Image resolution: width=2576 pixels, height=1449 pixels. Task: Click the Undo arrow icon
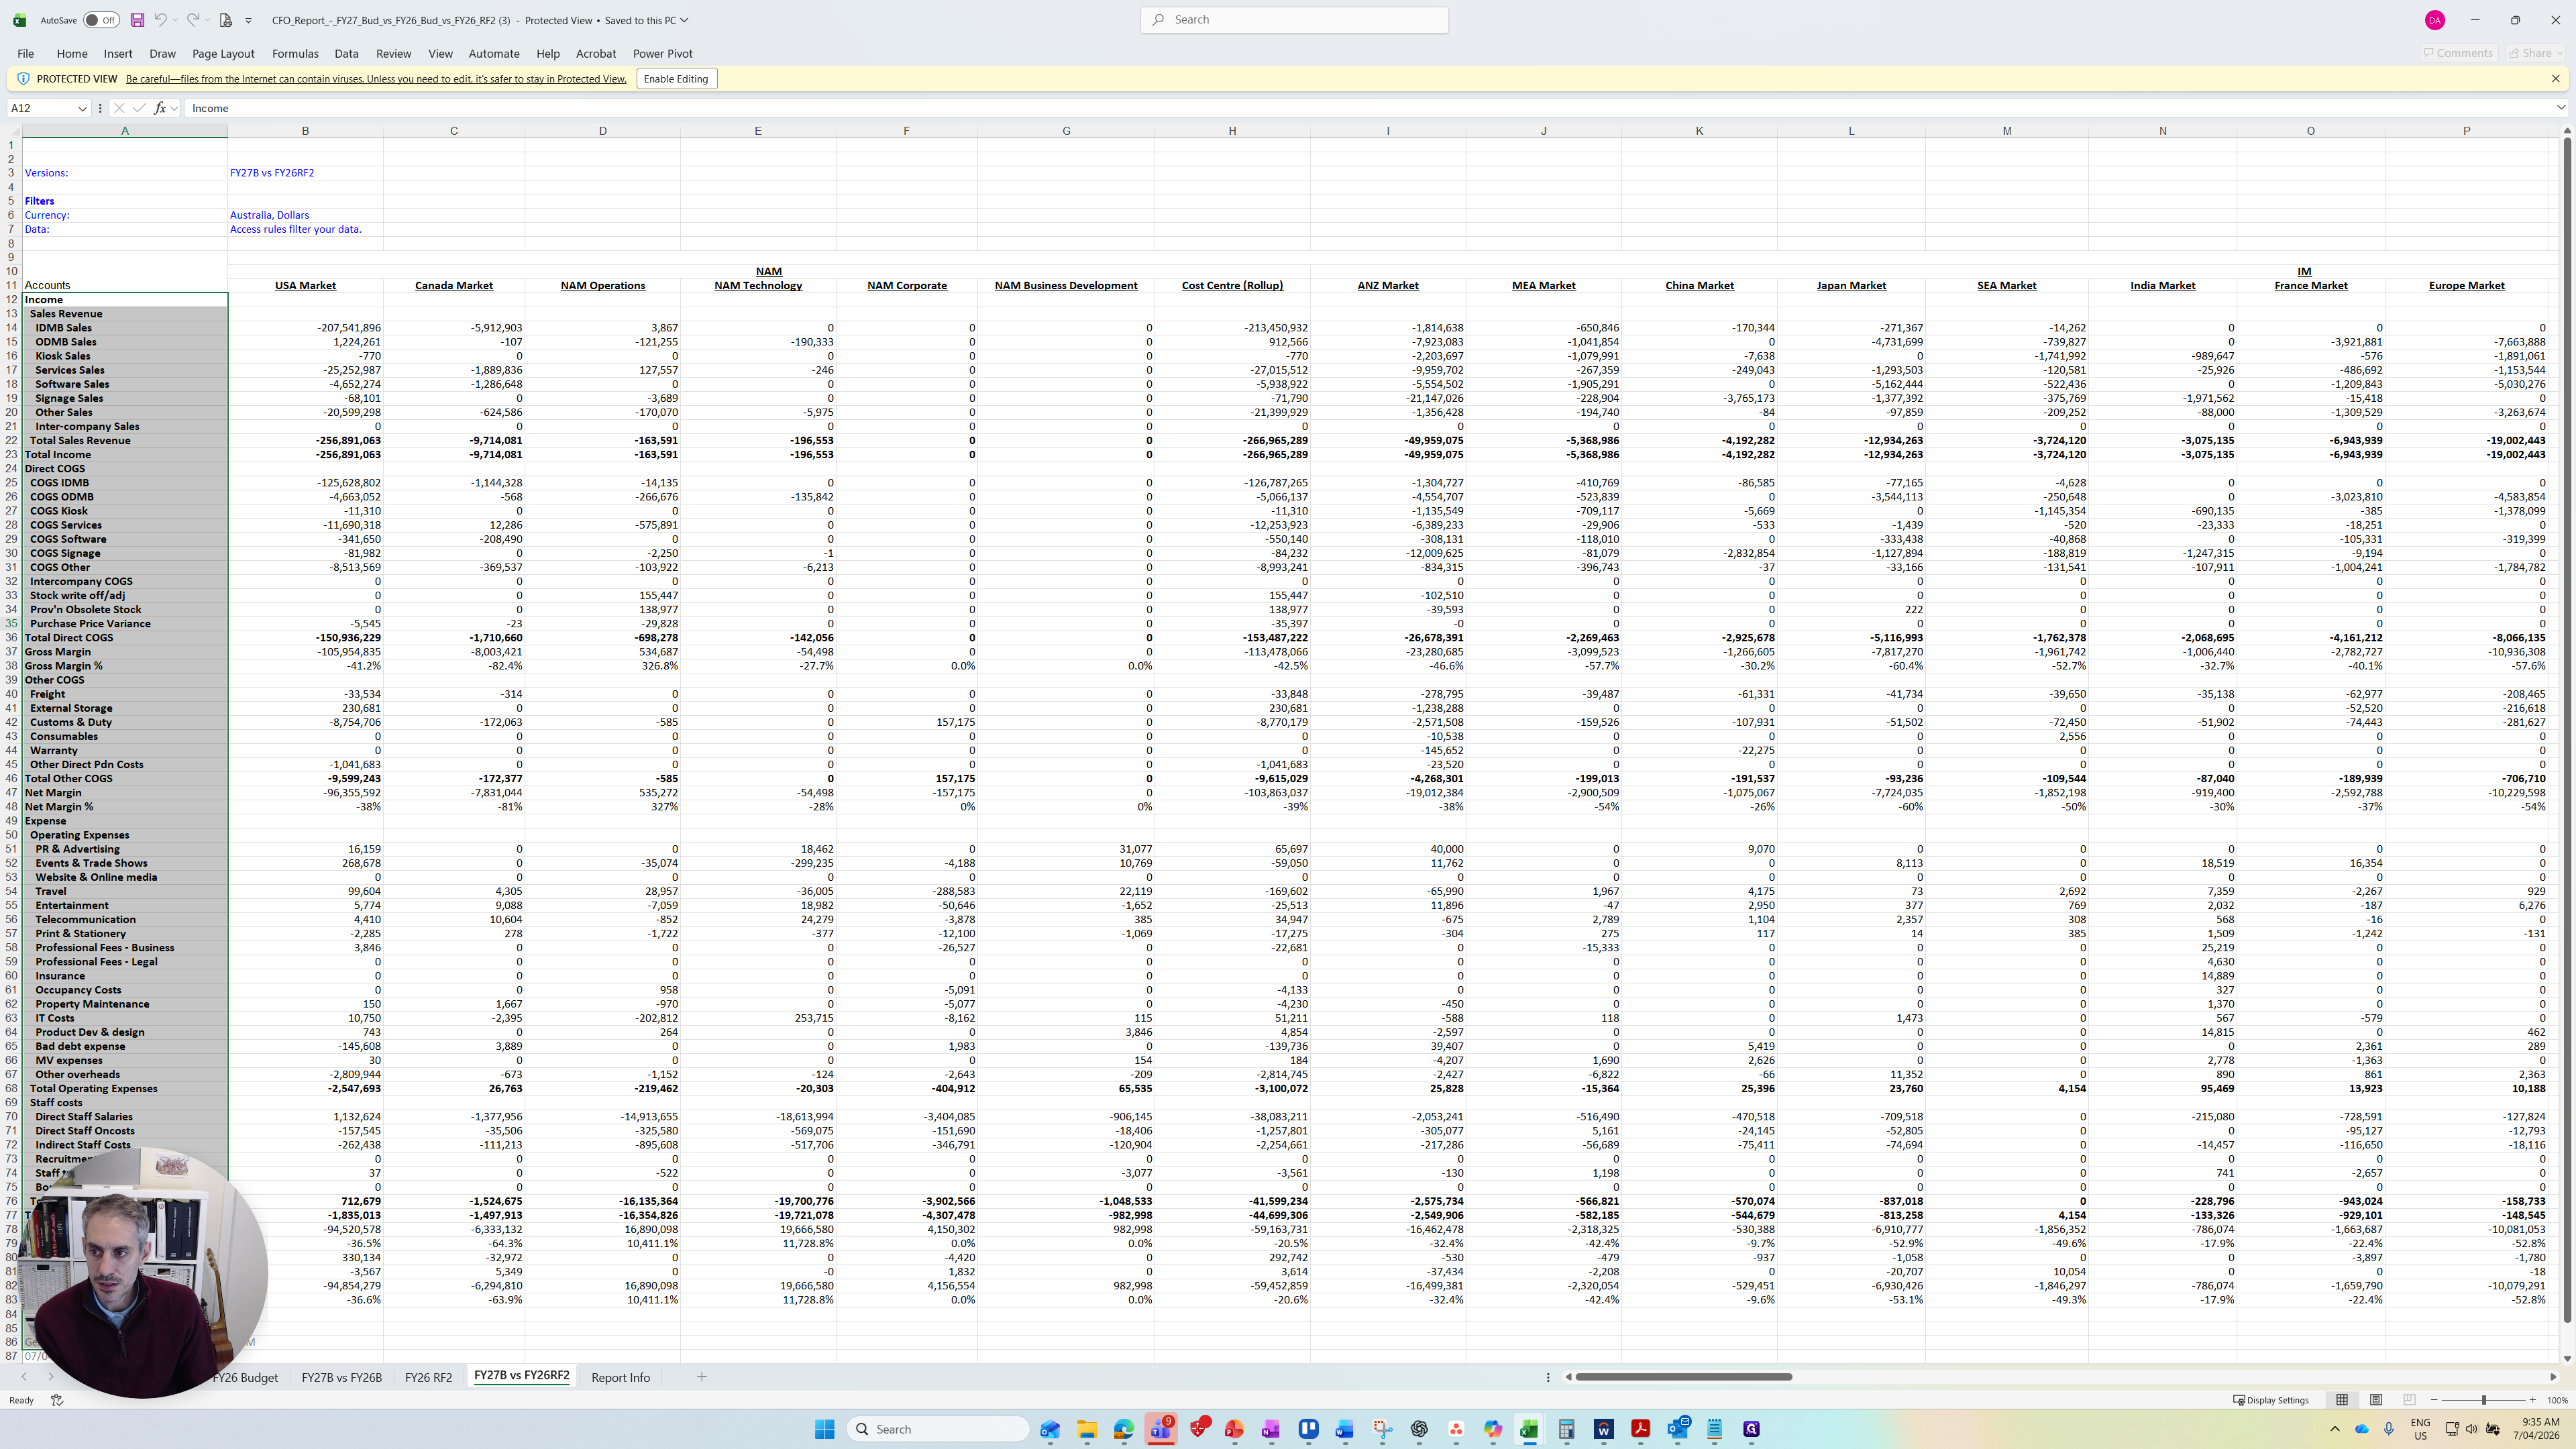160,20
